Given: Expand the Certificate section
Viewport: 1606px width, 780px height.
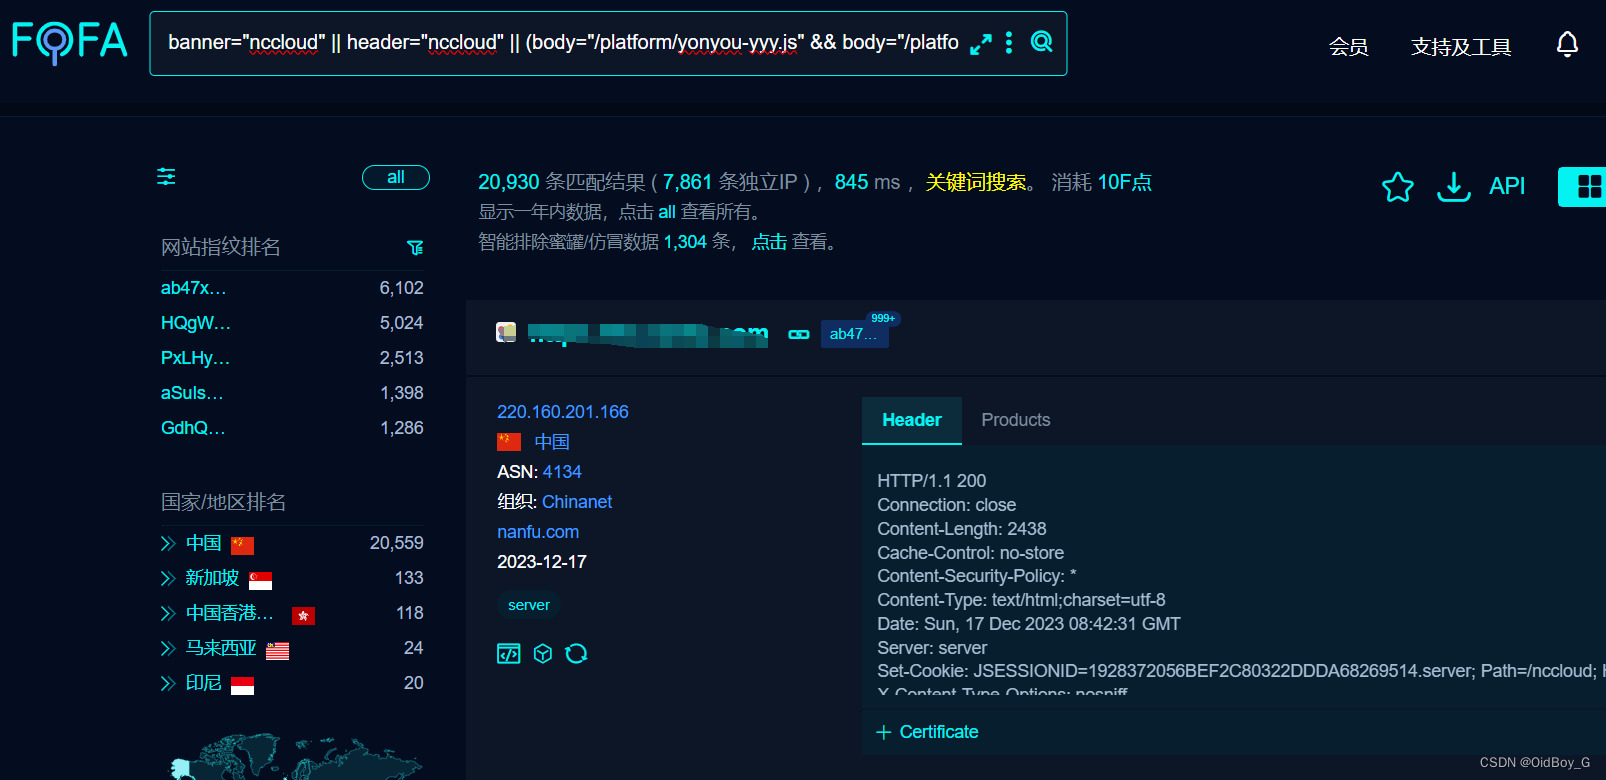Looking at the screenshot, I should click(927, 732).
